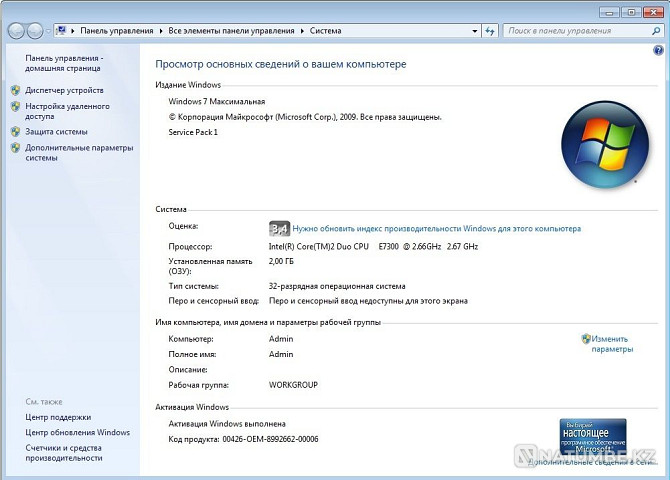Open the address bar history dropdown
The image size is (670, 480).
click(474, 31)
